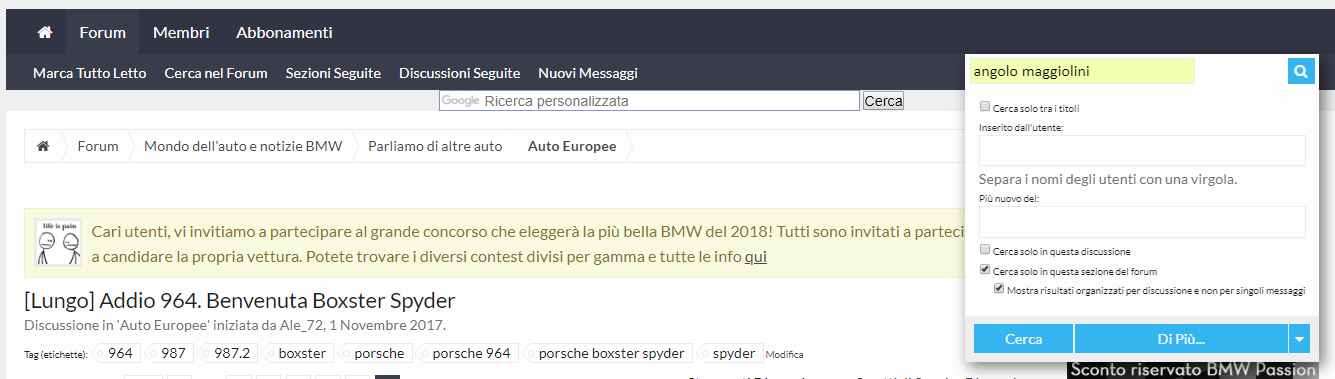Viewport: 1335px width, 379px height.
Task: Click the home icon in the top navbar
Action: [44, 32]
